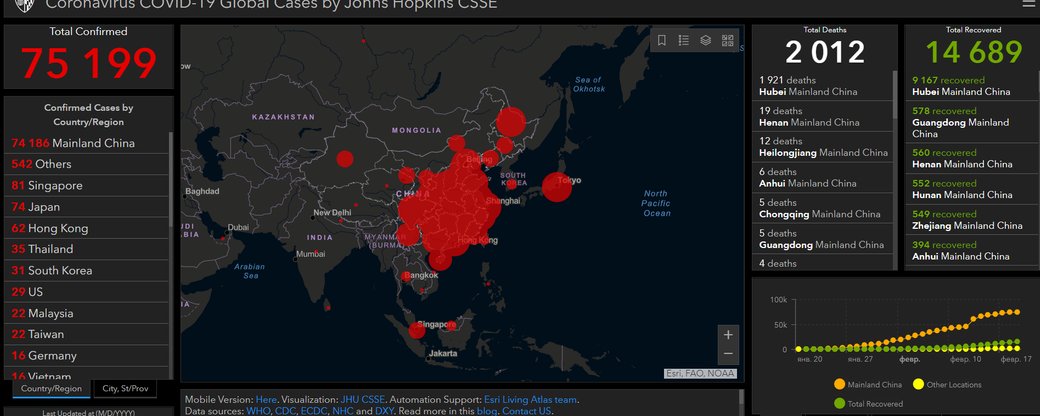Screen dimensions: 1040x416
Task: Select Mainland China in the country list
Action: (87, 143)
